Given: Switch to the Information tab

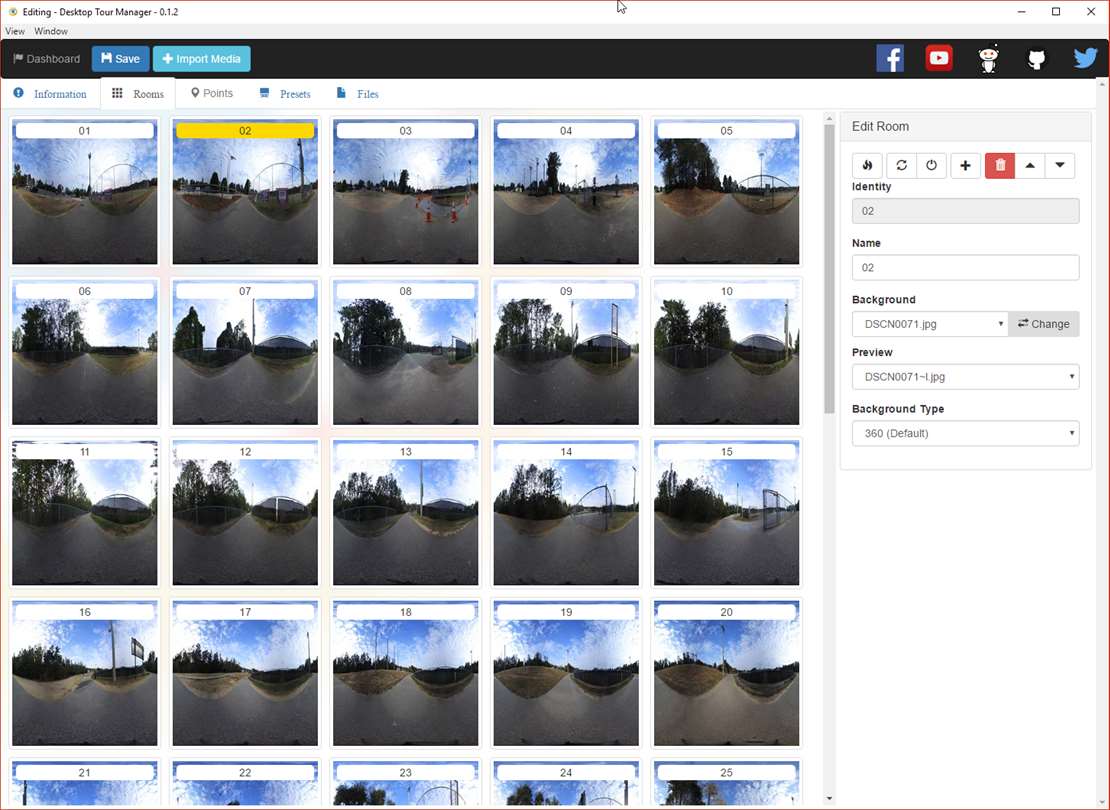Looking at the screenshot, I should click(x=50, y=93).
